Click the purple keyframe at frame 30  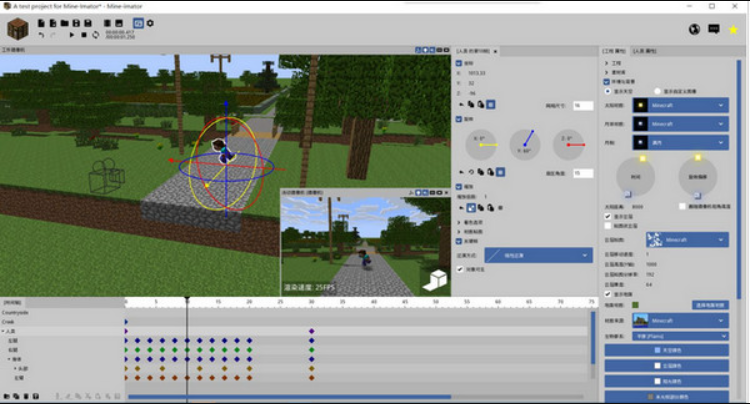coord(311,331)
